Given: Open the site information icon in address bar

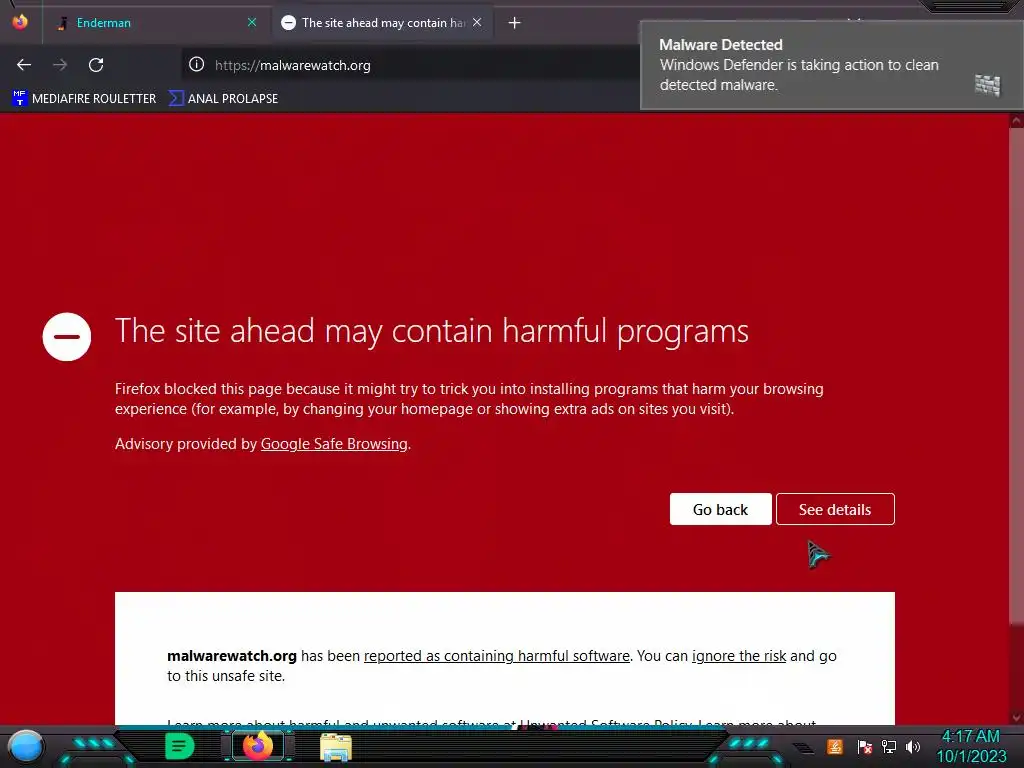Looking at the screenshot, I should (197, 64).
